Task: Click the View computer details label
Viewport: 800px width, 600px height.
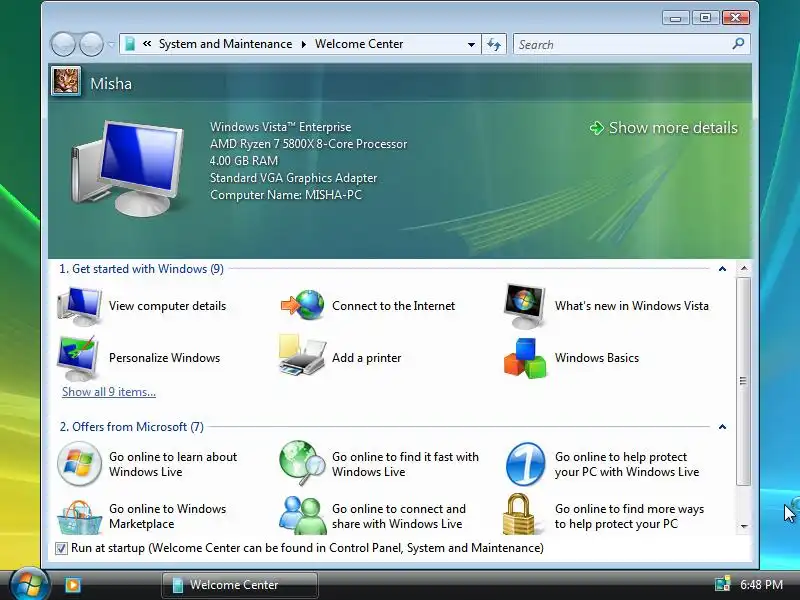Action: point(167,306)
